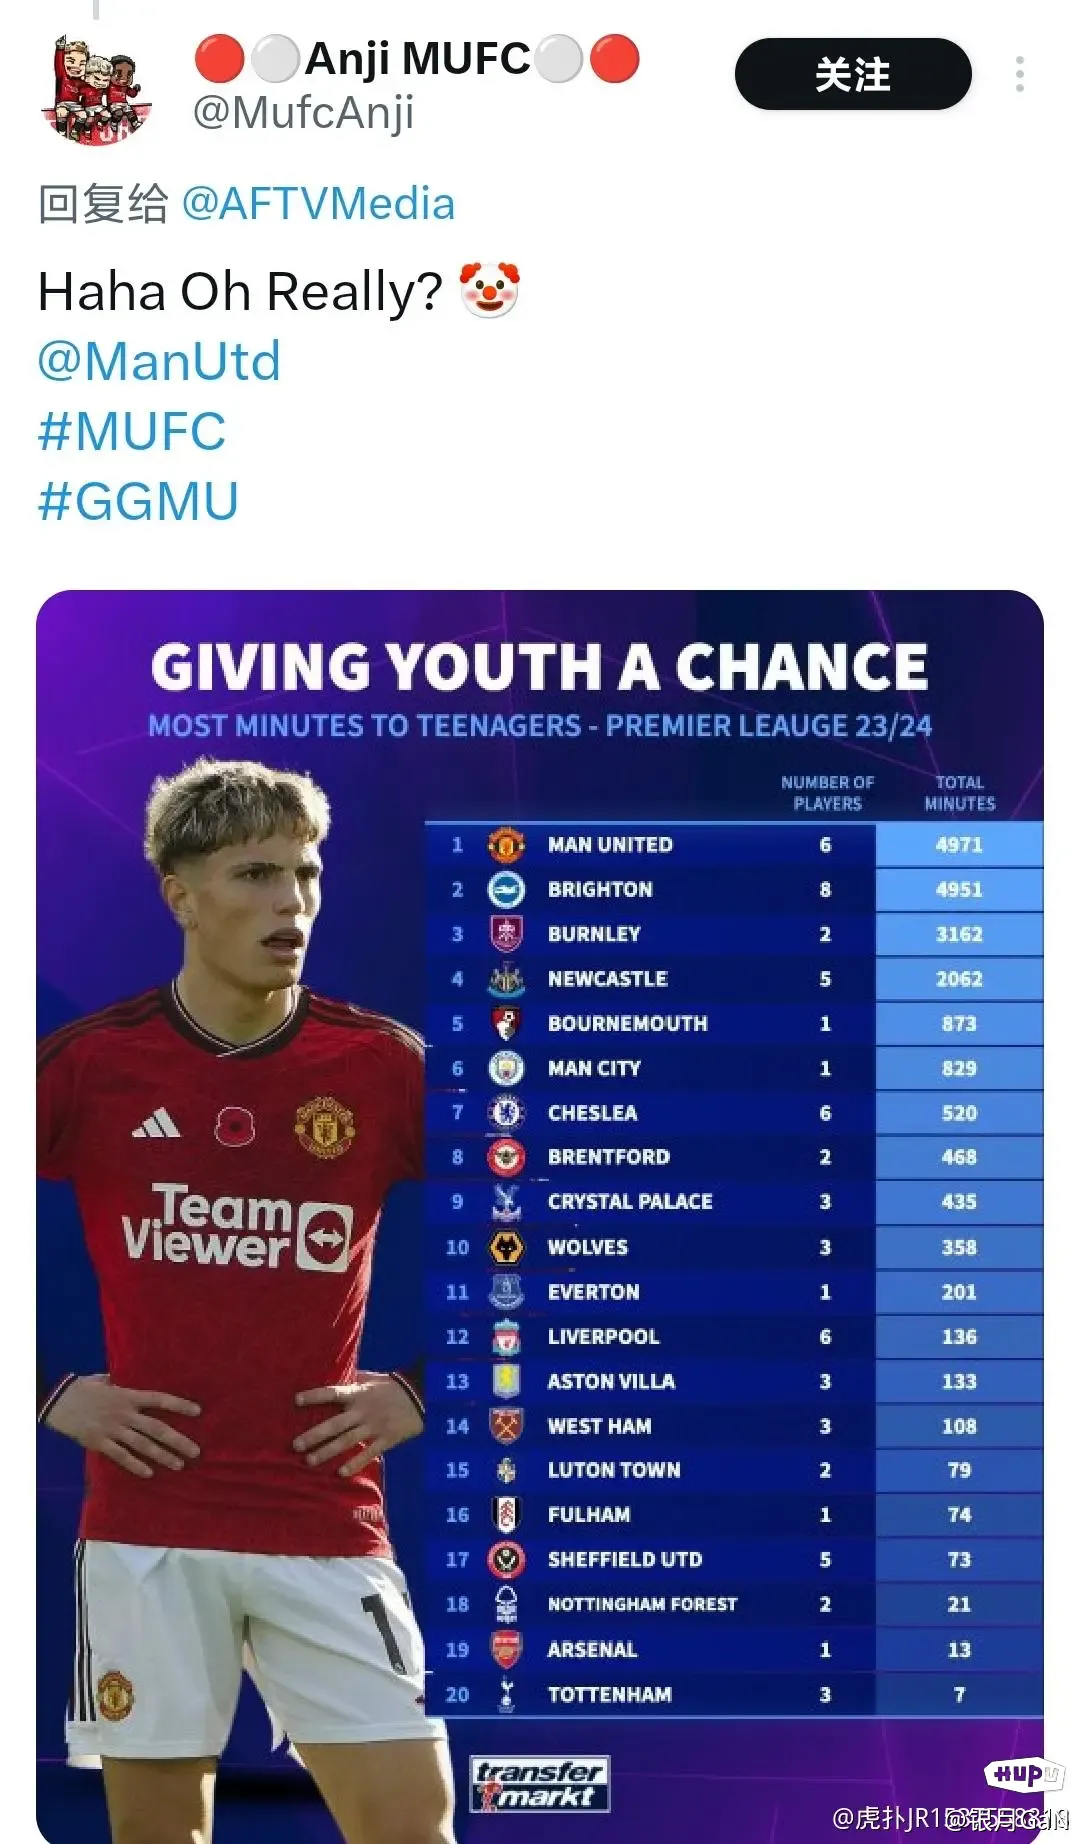Viewport: 1080px width, 1844px height.
Task: Click the Newcastle row in the table
Action: tap(734, 979)
